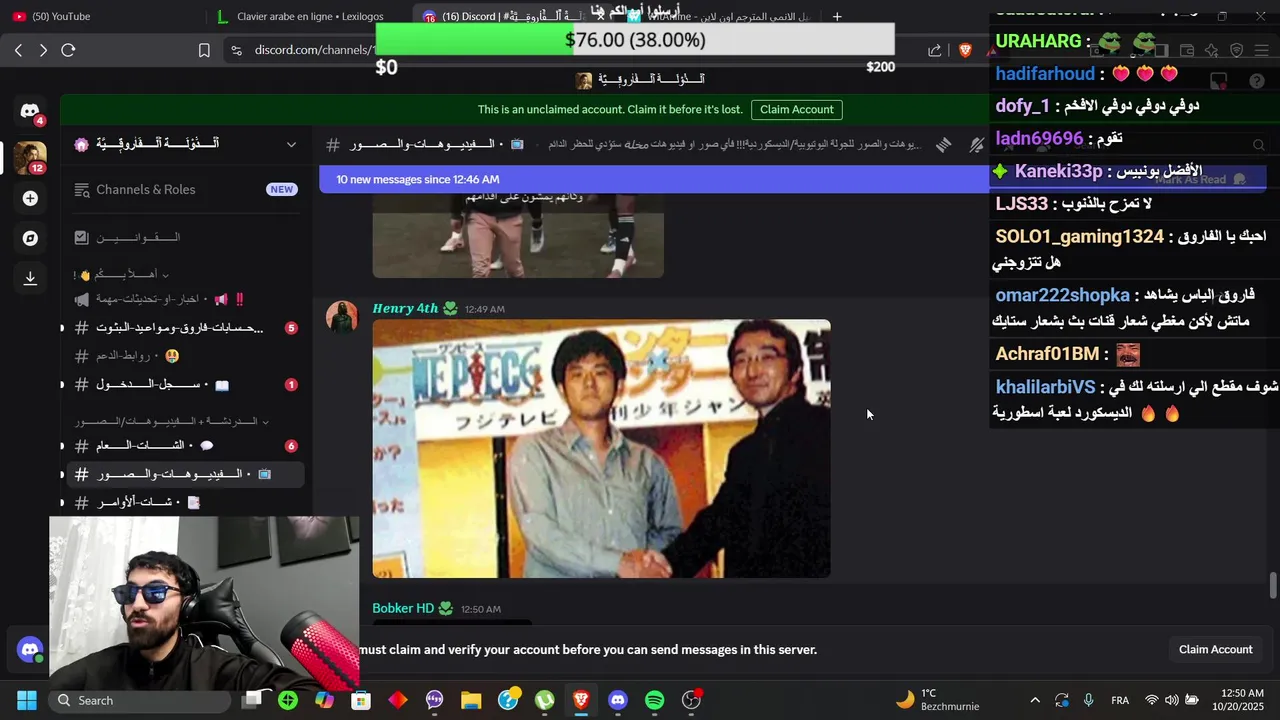
Task: Click Claim Account beside message box
Action: click(1215, 650)
